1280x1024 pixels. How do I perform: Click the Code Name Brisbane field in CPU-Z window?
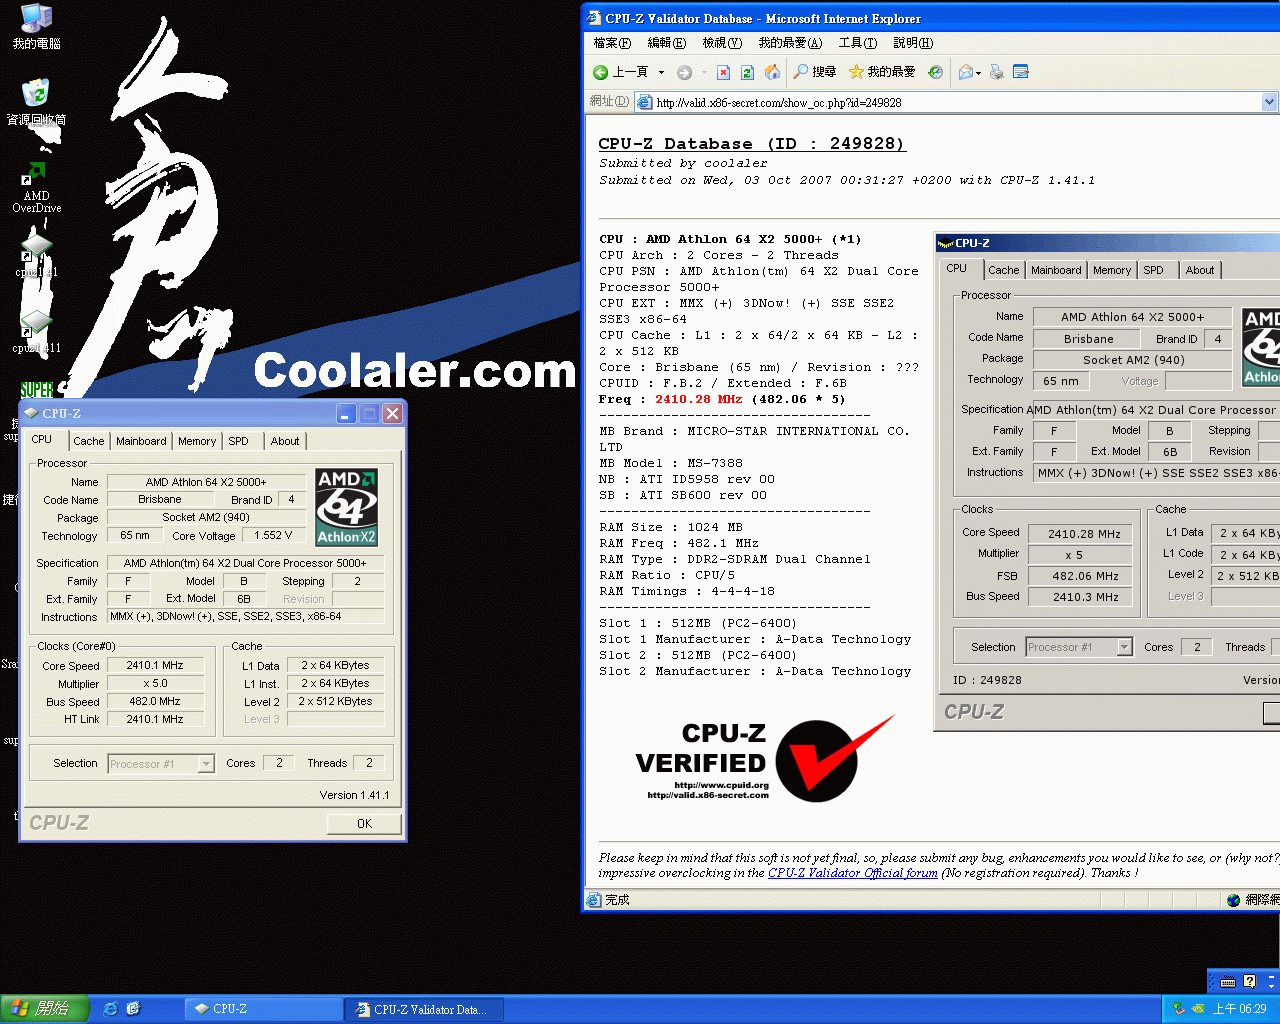[160, 499]
